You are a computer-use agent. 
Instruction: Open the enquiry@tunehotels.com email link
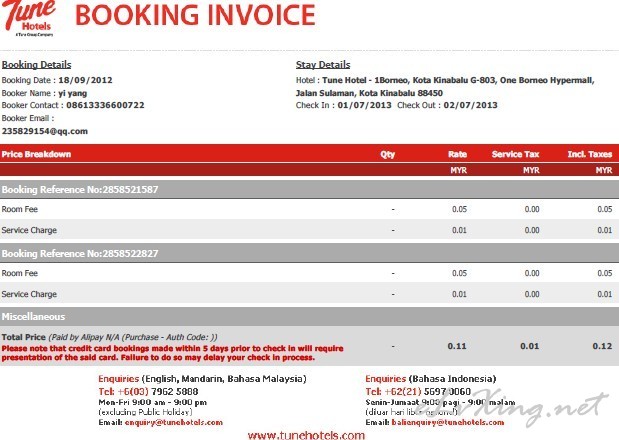[x=174, y=423]
